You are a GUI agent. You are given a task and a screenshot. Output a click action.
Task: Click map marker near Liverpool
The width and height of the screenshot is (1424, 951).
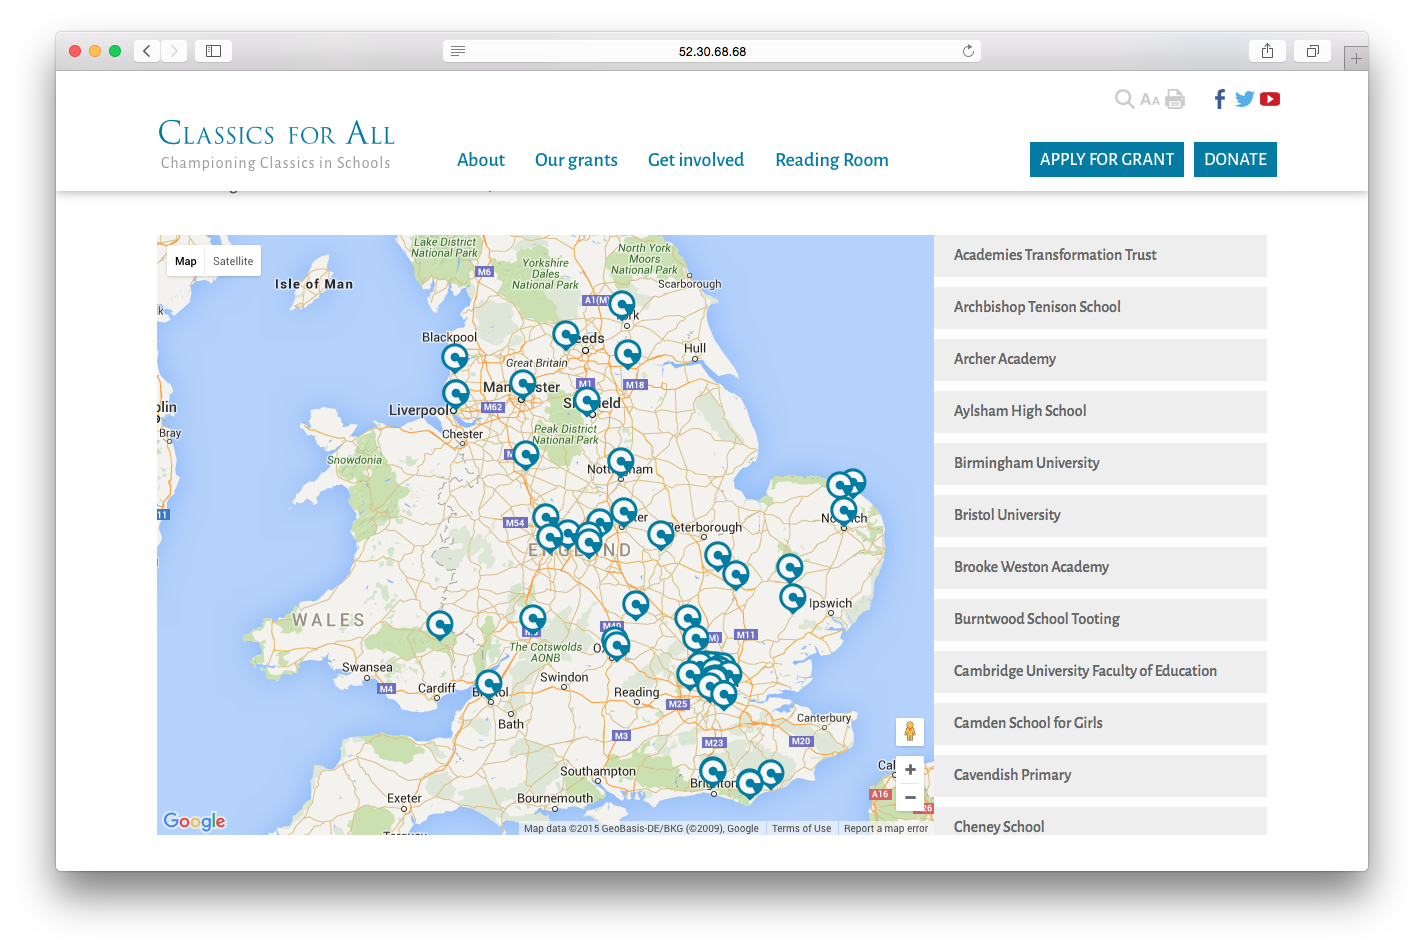pos(456,393)
